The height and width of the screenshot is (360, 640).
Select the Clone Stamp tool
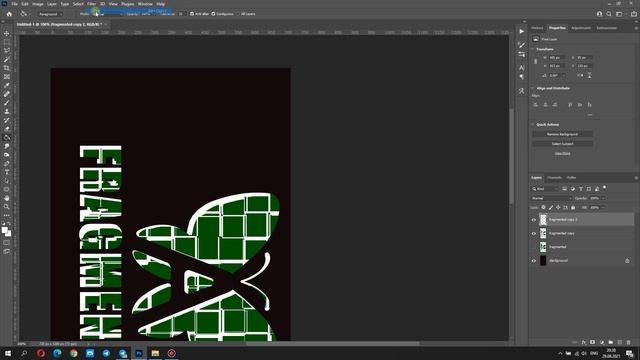7,111
